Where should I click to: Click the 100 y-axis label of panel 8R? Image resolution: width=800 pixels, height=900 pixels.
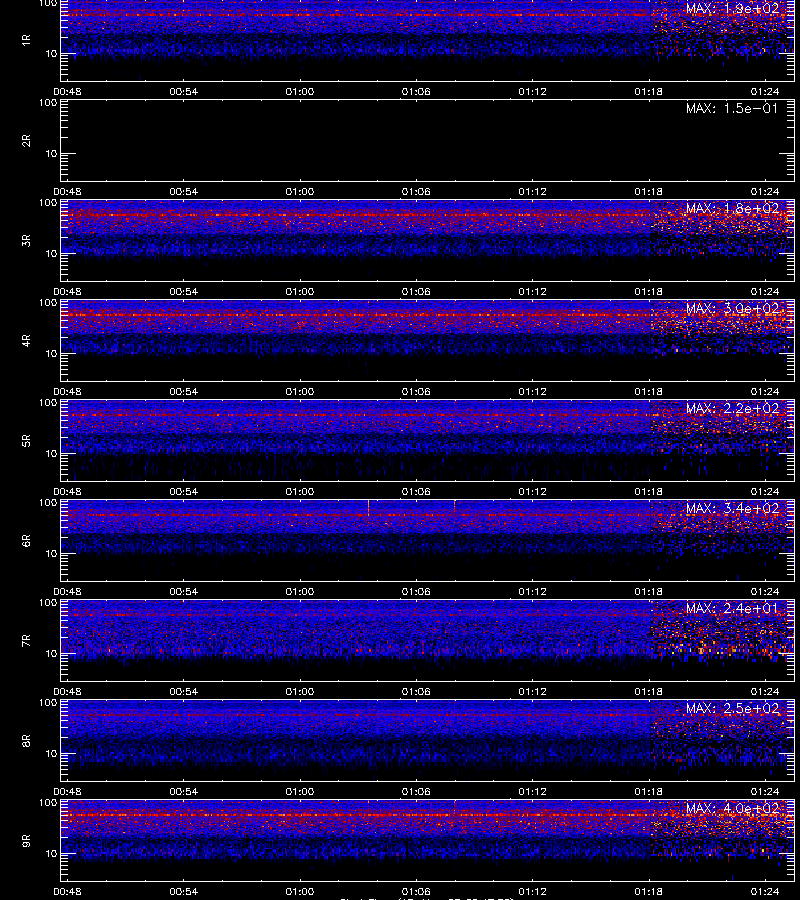pyautogui.click(x=48, y=703)
